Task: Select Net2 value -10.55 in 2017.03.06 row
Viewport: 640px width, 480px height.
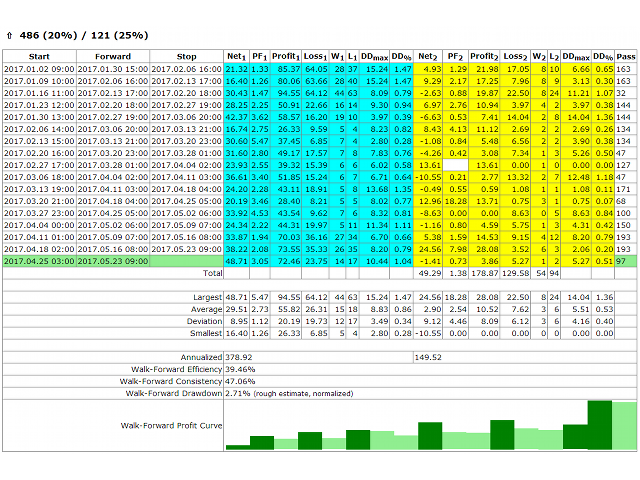Action: [x=428, y=177]
